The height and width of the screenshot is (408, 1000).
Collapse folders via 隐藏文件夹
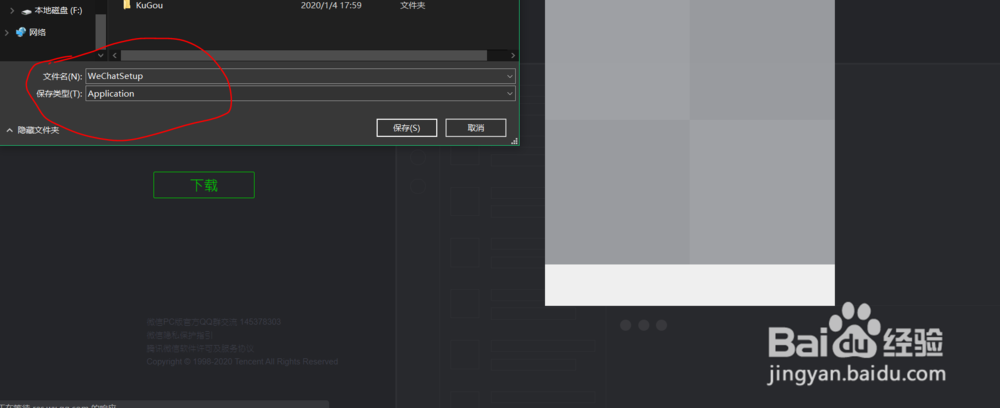coord(33,130)
